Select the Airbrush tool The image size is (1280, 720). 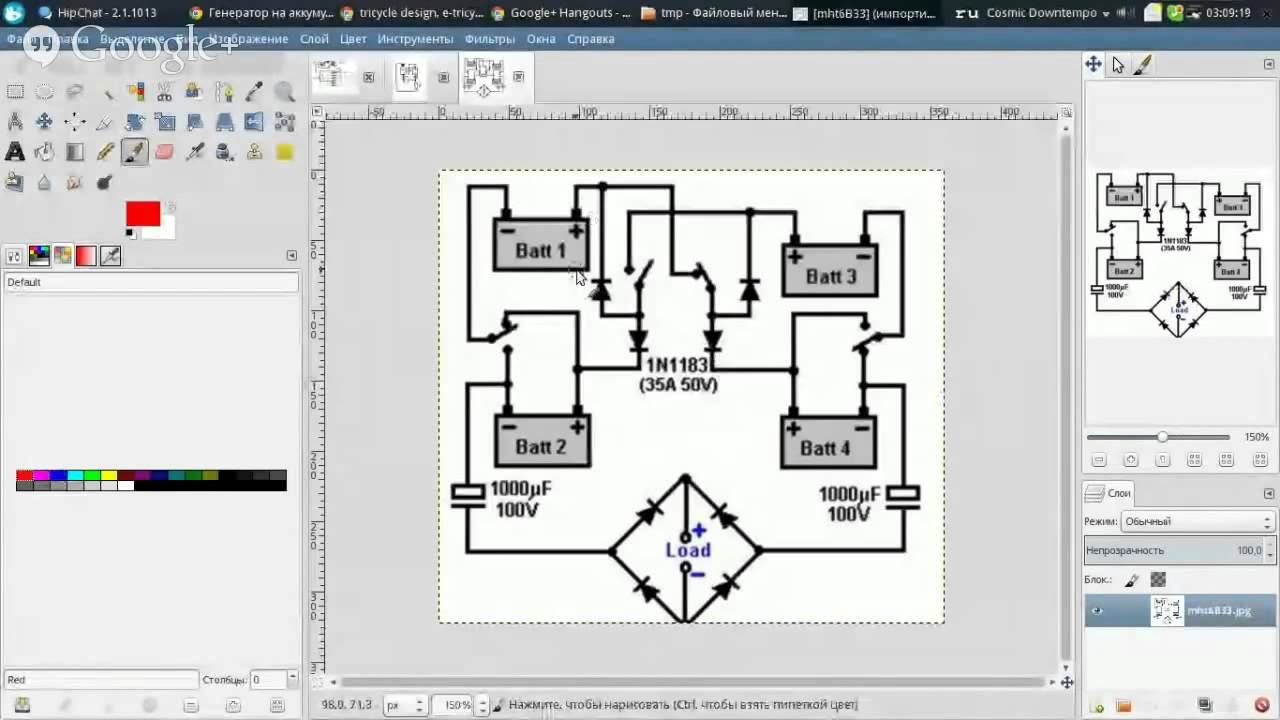click(x=195, y=152)
